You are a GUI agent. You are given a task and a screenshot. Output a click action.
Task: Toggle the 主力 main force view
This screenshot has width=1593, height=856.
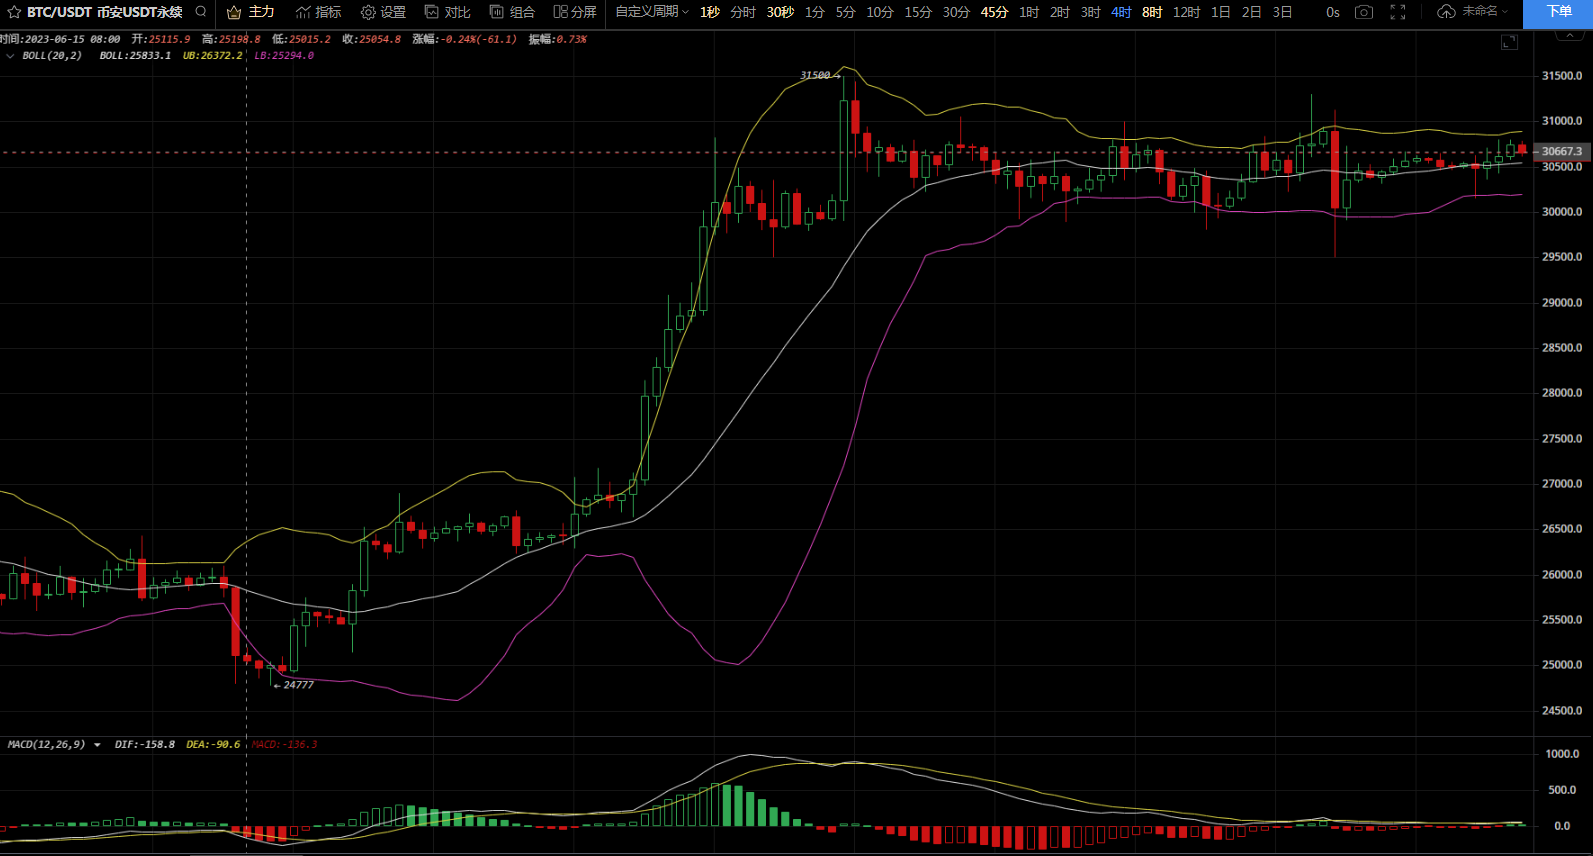(x=250, y=12)
